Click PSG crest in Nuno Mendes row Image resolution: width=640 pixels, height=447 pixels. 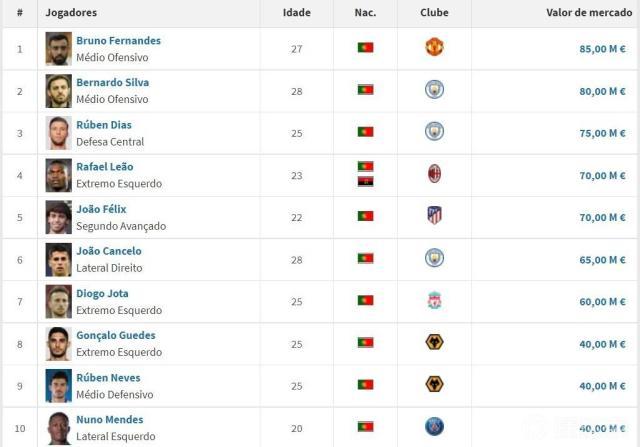[434, 427]
